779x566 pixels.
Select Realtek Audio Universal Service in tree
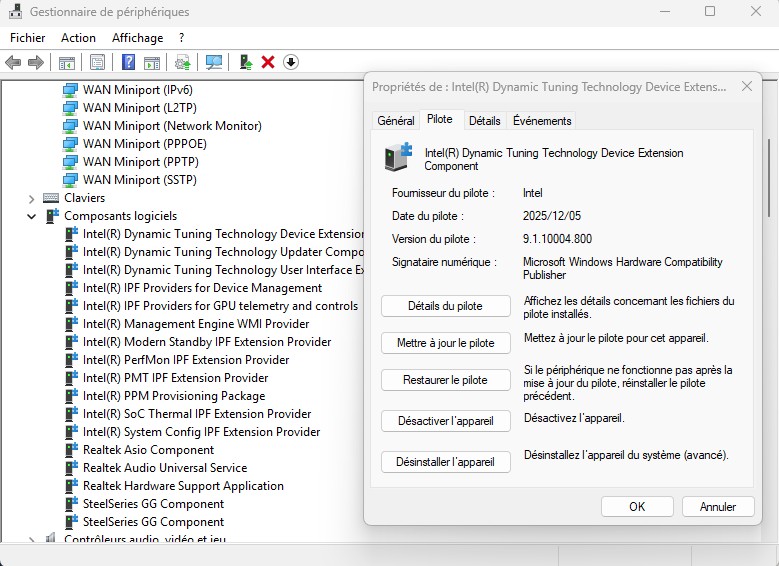pos(164,468)
